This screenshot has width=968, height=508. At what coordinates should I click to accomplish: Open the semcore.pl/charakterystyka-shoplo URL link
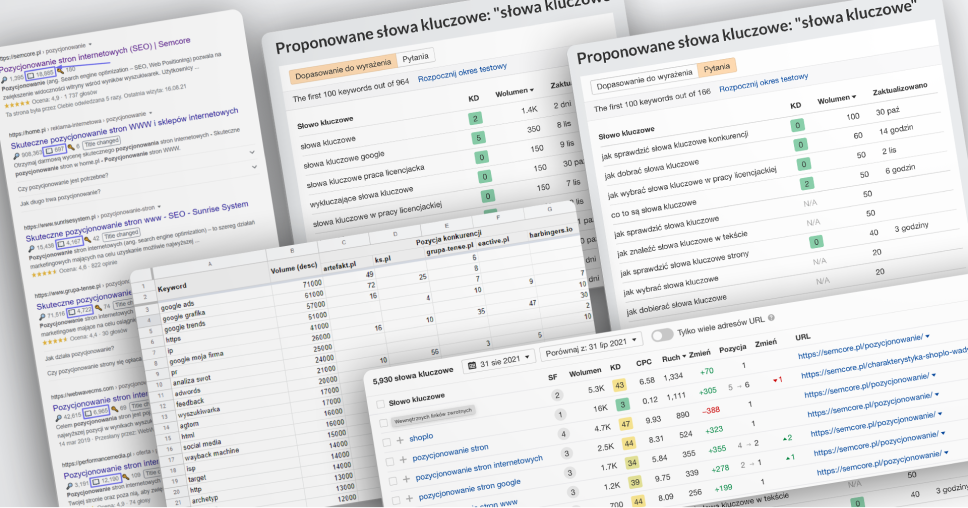tap(884, 362)
